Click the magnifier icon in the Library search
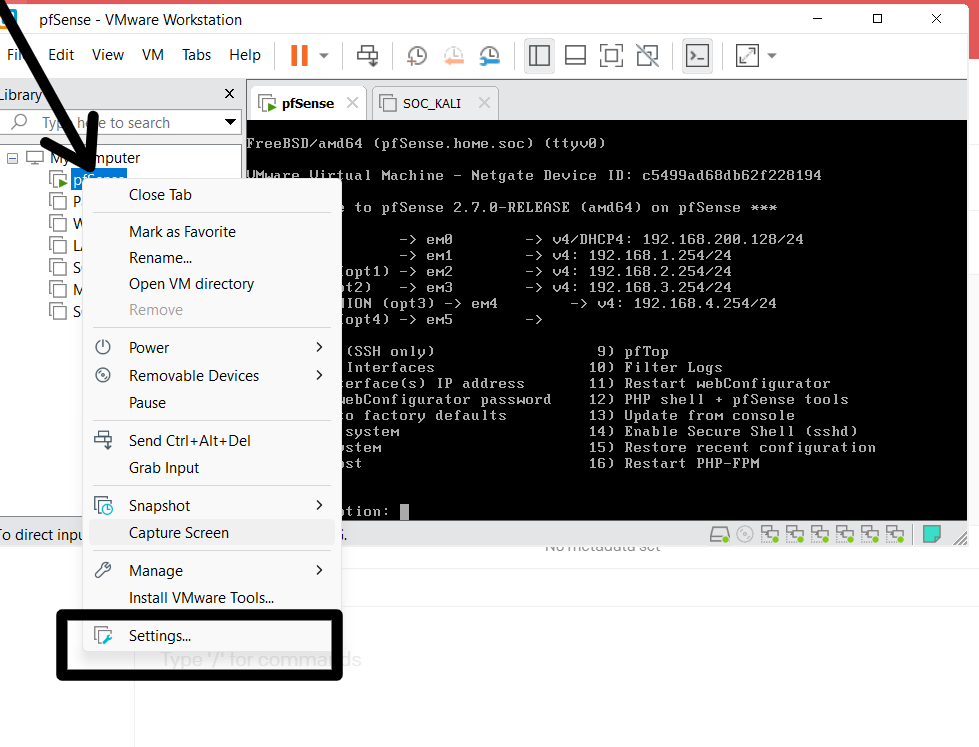The height and width of the screenshot is (747, 979). point(20,121)
